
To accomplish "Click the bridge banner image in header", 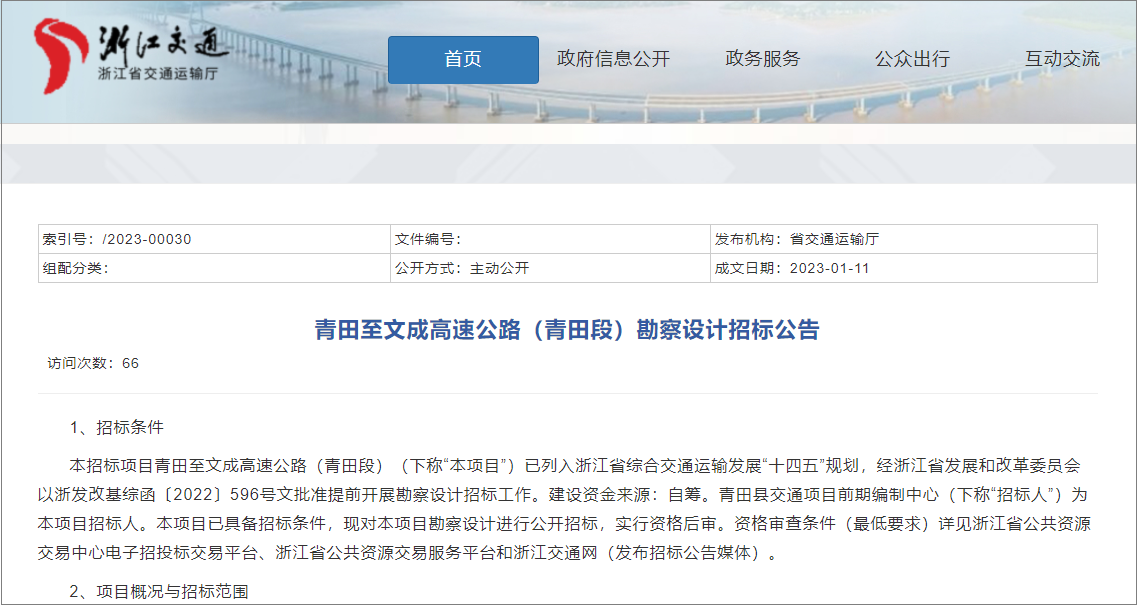I will tap(700, 100).
